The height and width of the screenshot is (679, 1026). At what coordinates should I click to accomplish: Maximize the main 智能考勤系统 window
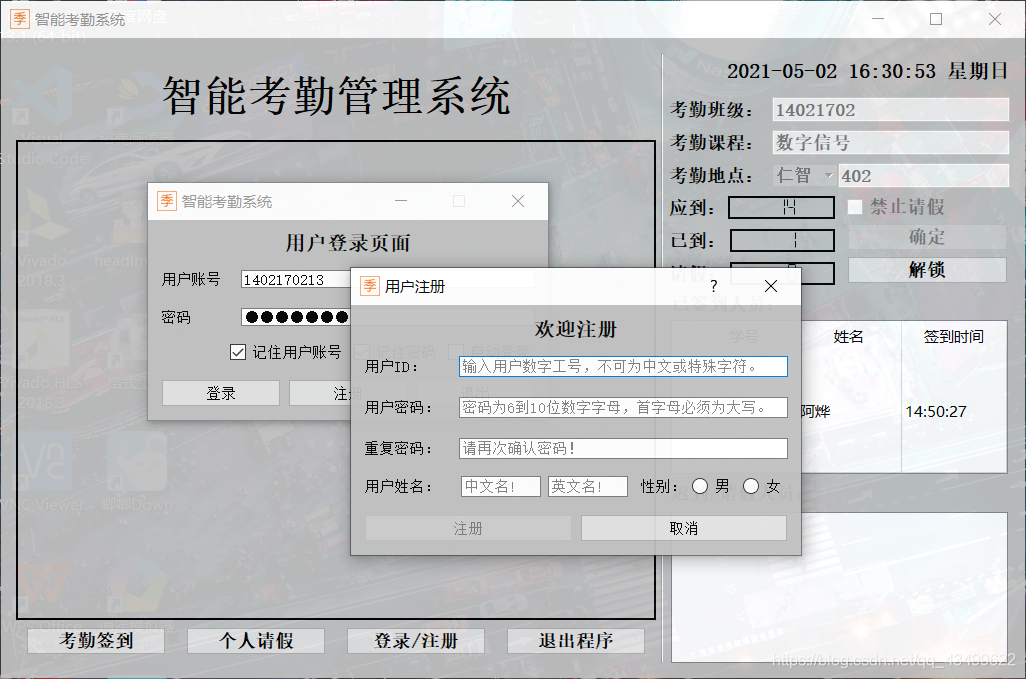point(936,19)
